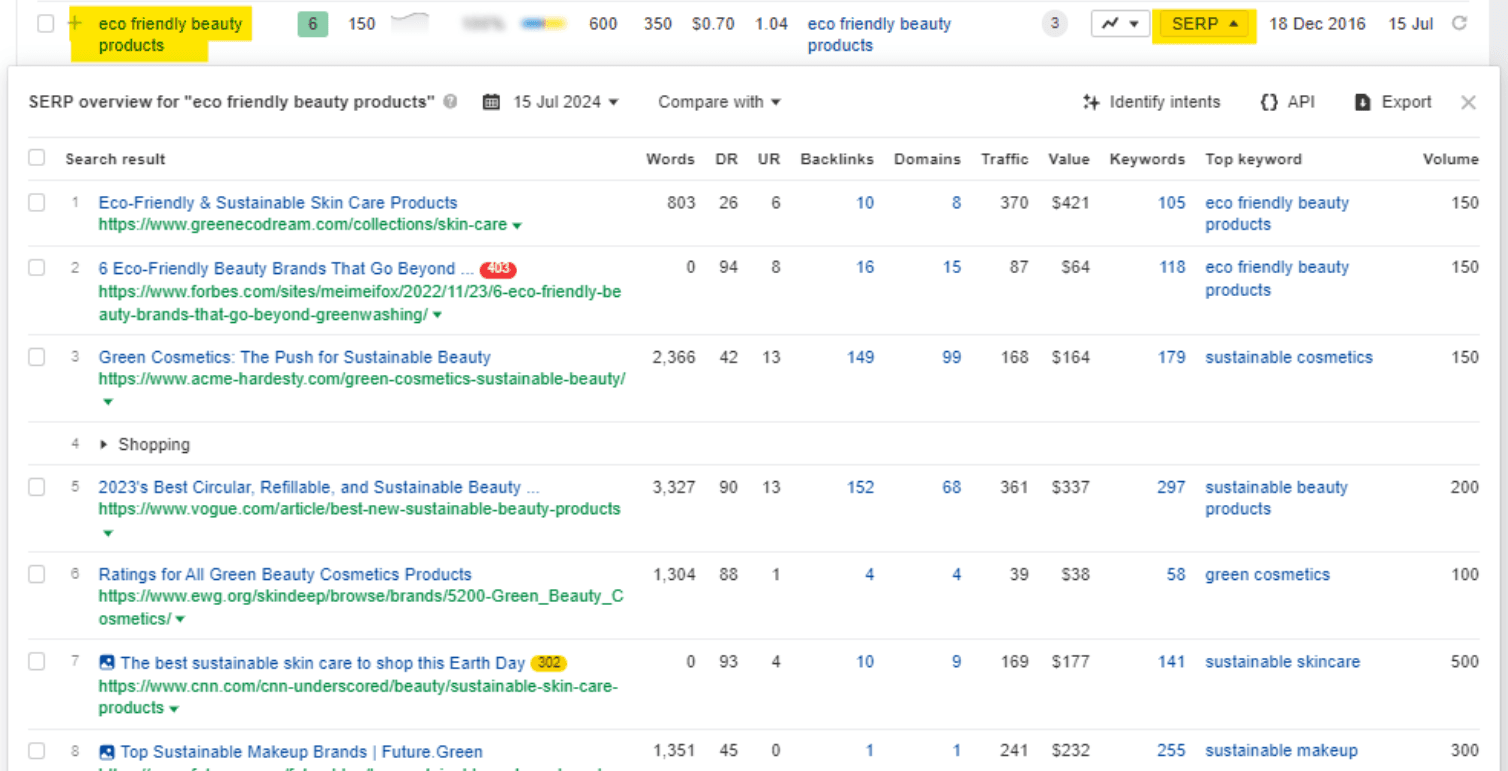Sort by Traffic column header

[x=1004, y=159]
